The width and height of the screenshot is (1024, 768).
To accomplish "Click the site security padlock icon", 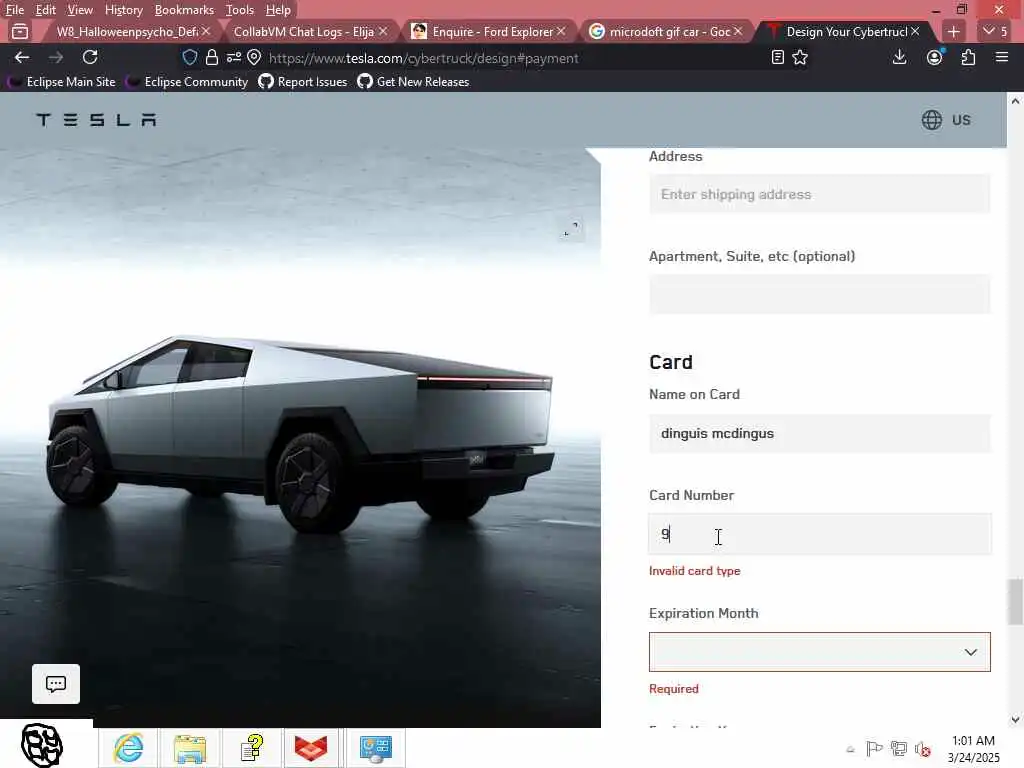I will [212, 57].
